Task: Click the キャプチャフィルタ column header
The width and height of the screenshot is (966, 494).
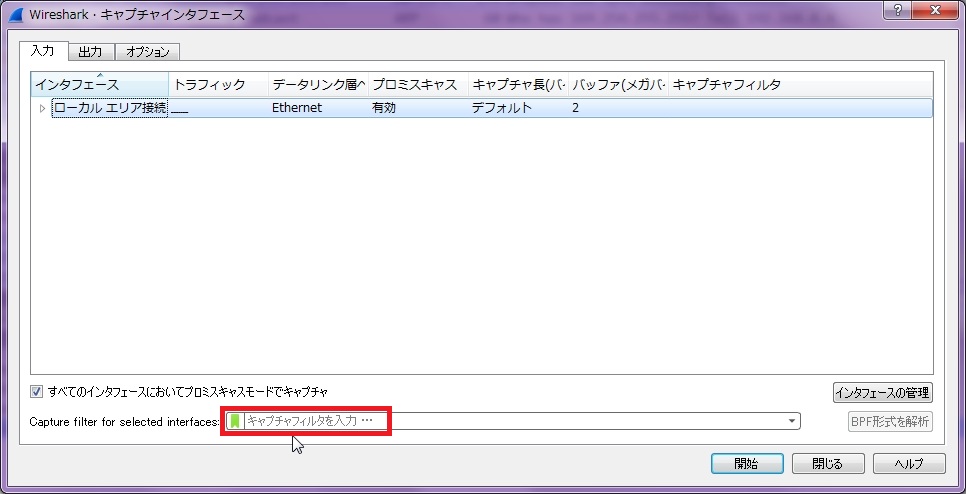Action: (800, 85)
